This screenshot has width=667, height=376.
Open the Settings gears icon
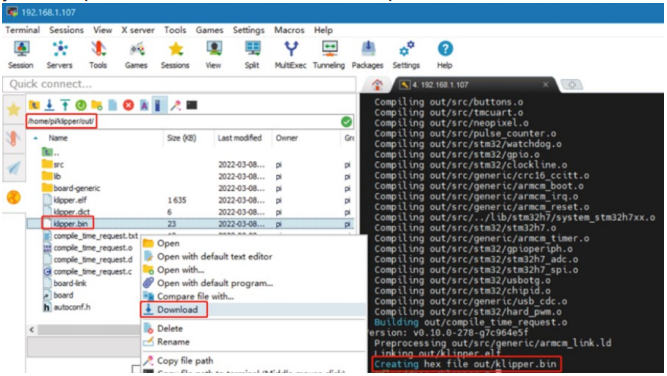click(406, 54)
